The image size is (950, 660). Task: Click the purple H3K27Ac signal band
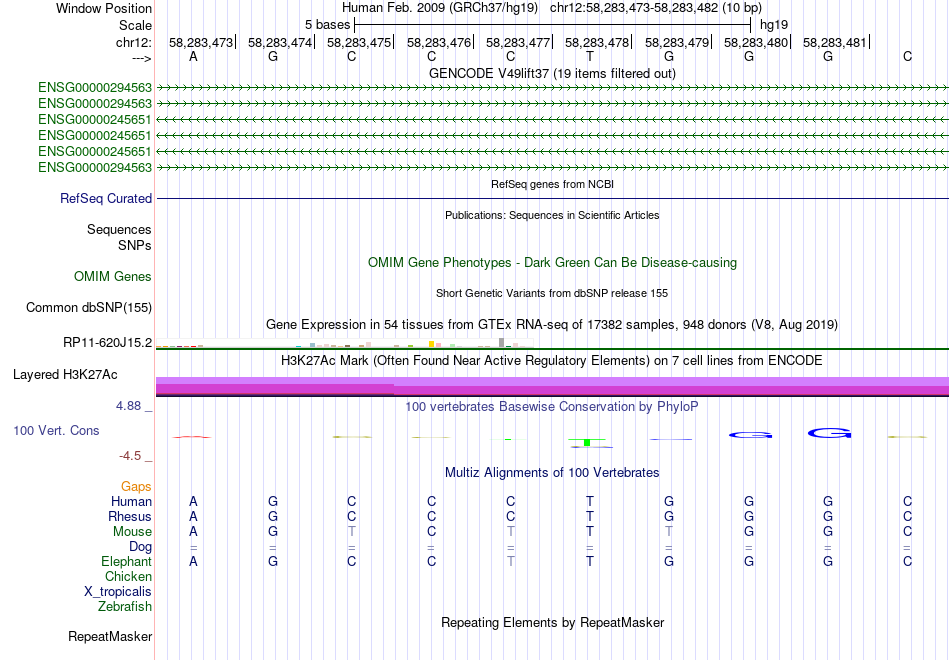point(552,386)
